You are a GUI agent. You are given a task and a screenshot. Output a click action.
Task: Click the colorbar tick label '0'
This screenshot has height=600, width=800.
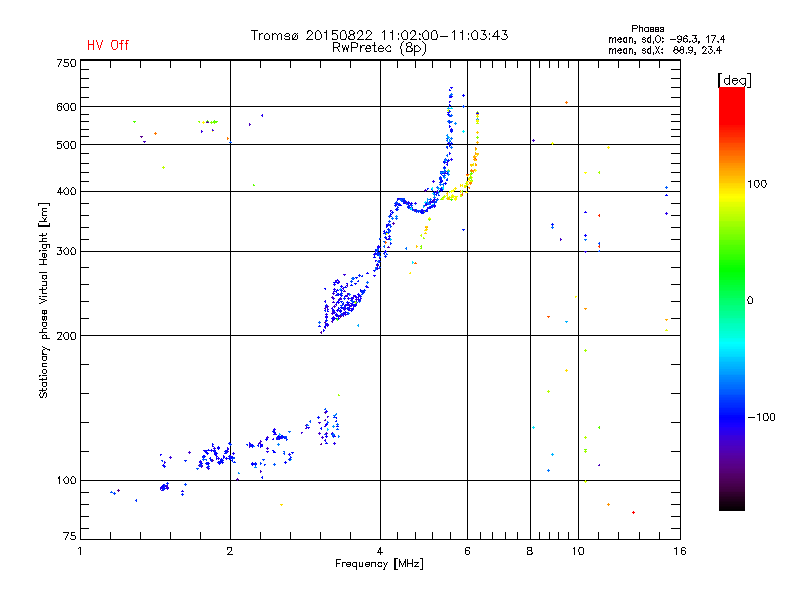(x=750, y=301)
